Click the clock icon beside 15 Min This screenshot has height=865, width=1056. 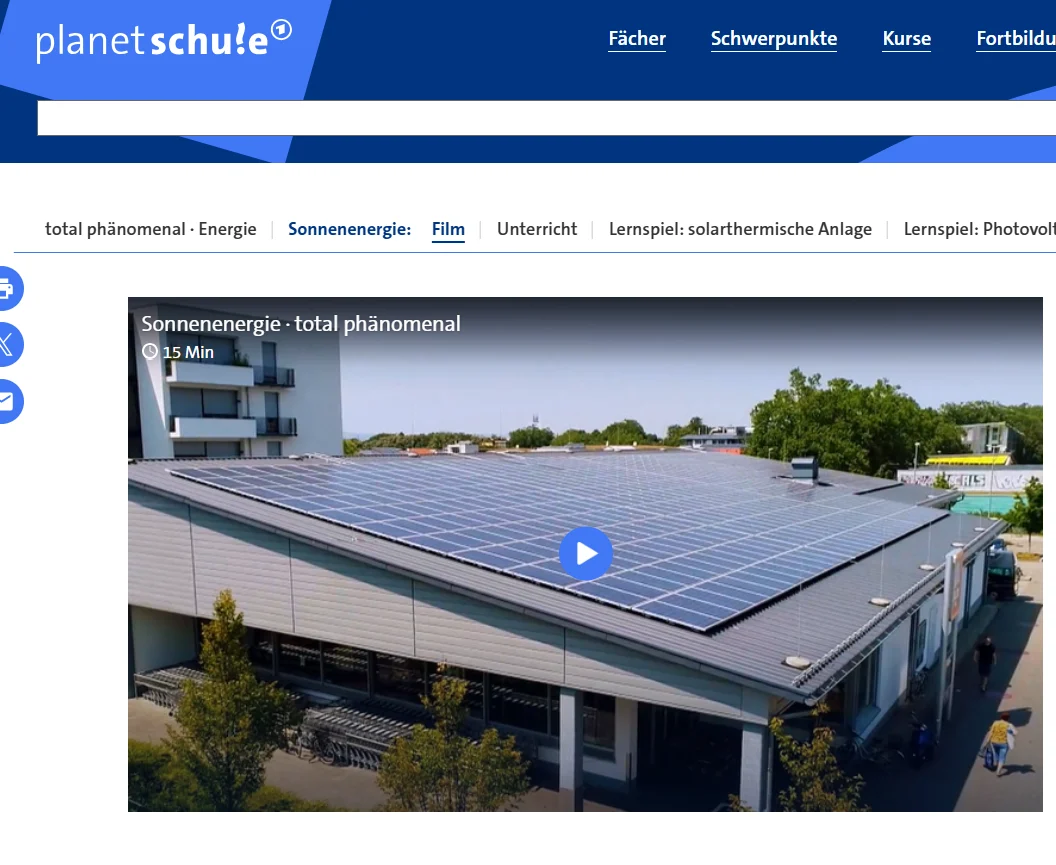[x=150, y=352]
